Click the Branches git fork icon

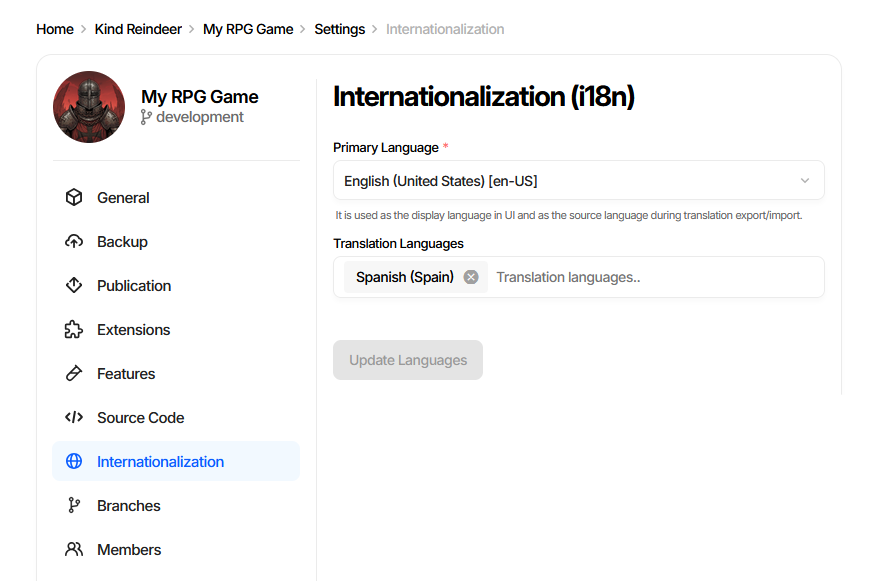[74, 505]
